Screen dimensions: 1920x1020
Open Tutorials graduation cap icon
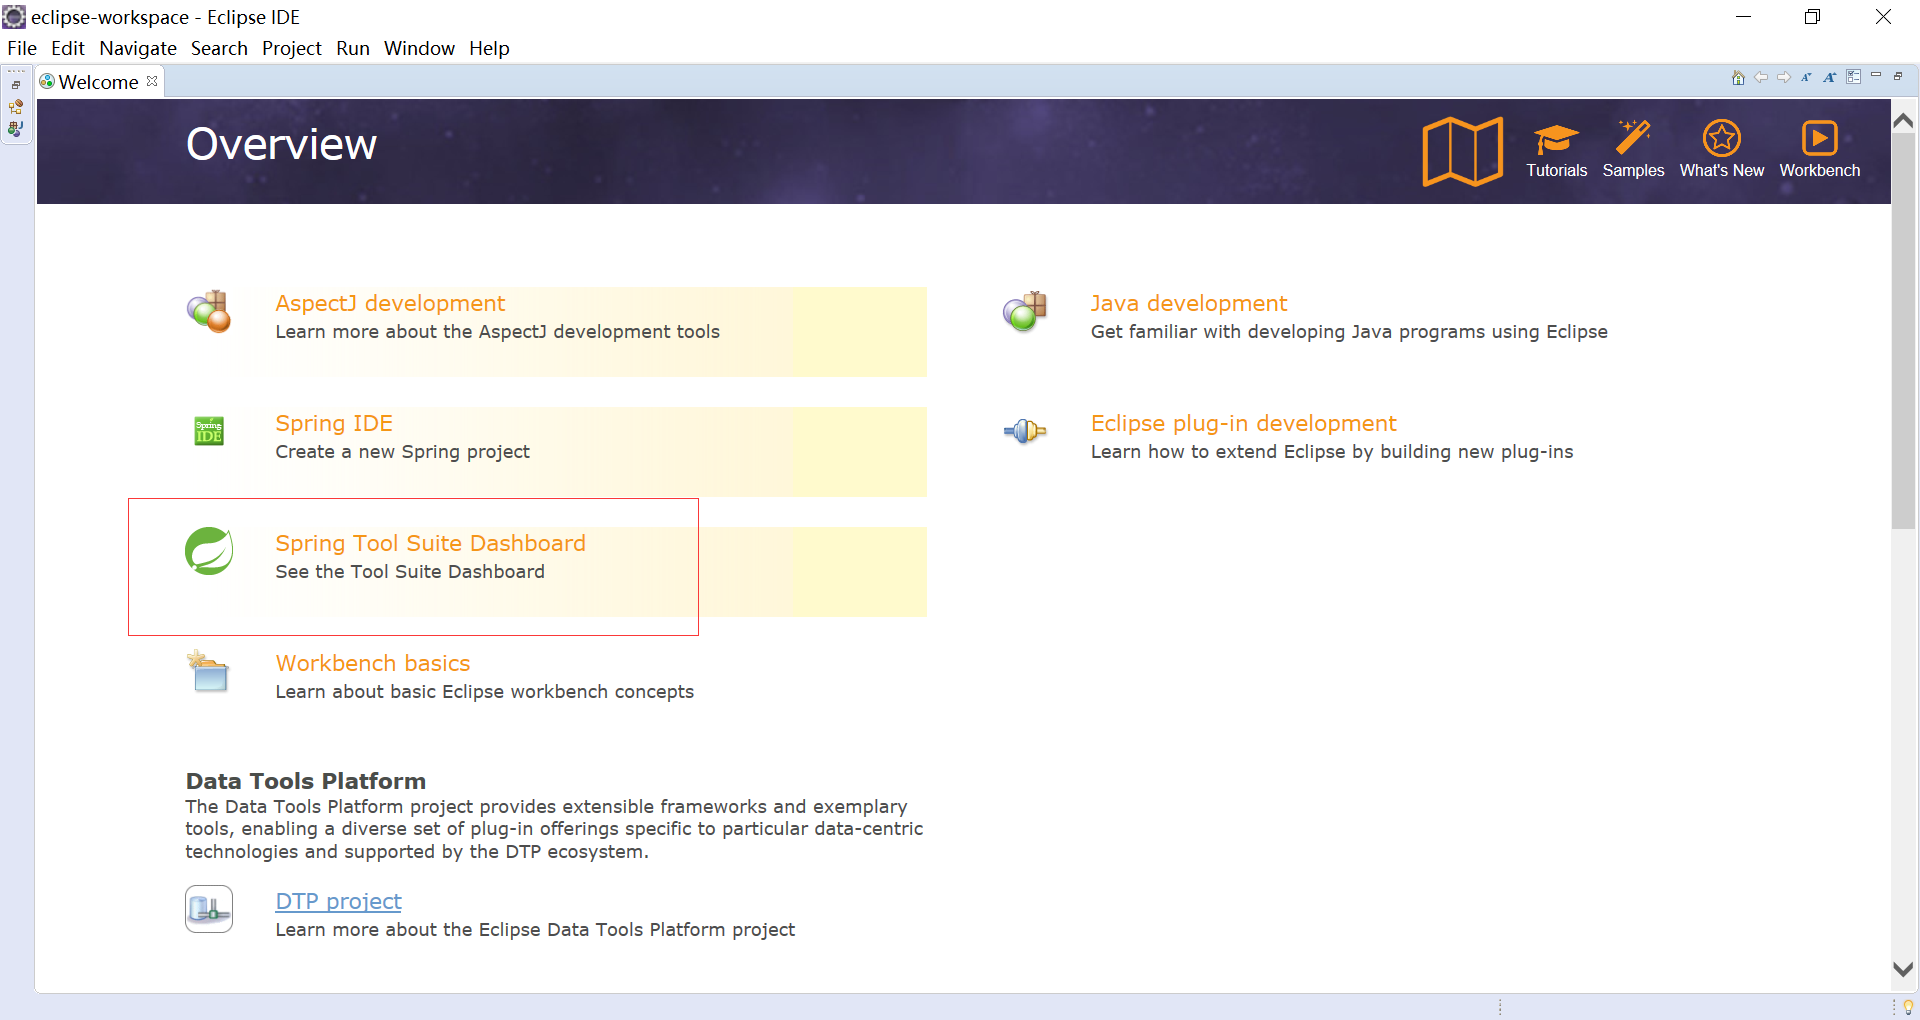coord(1556,138)
